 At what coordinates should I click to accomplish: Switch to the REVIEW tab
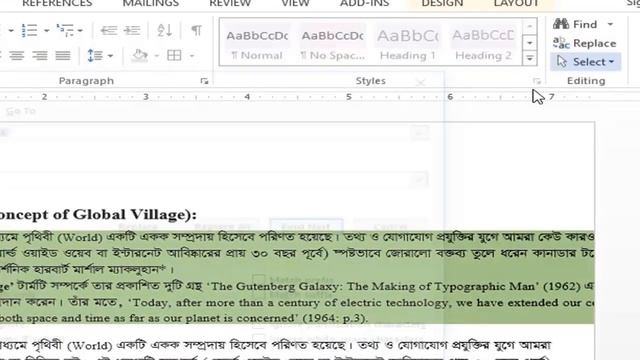click(230, 4)
